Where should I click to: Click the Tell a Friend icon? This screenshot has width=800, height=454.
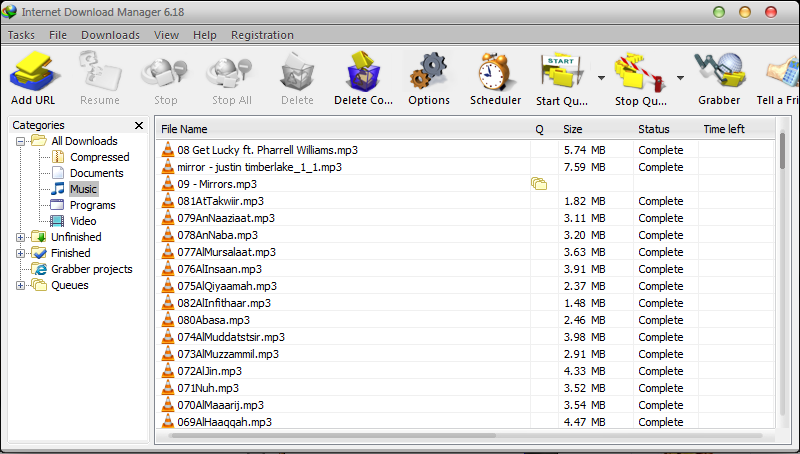782,72
